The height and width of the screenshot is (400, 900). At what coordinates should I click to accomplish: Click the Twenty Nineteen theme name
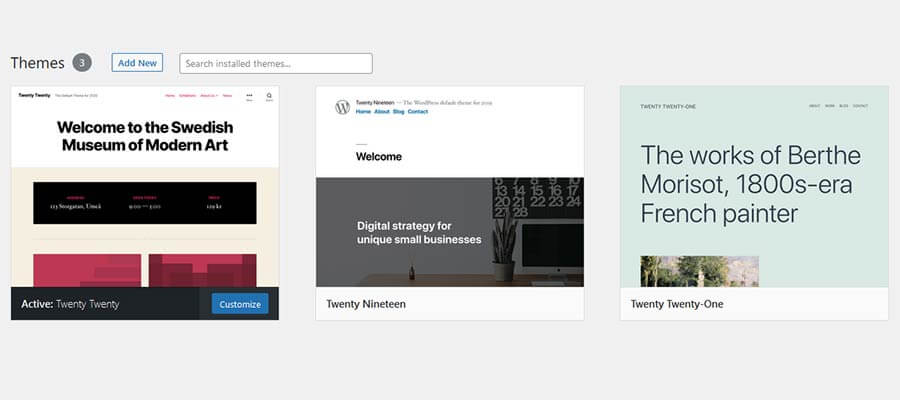pos(366,304)
